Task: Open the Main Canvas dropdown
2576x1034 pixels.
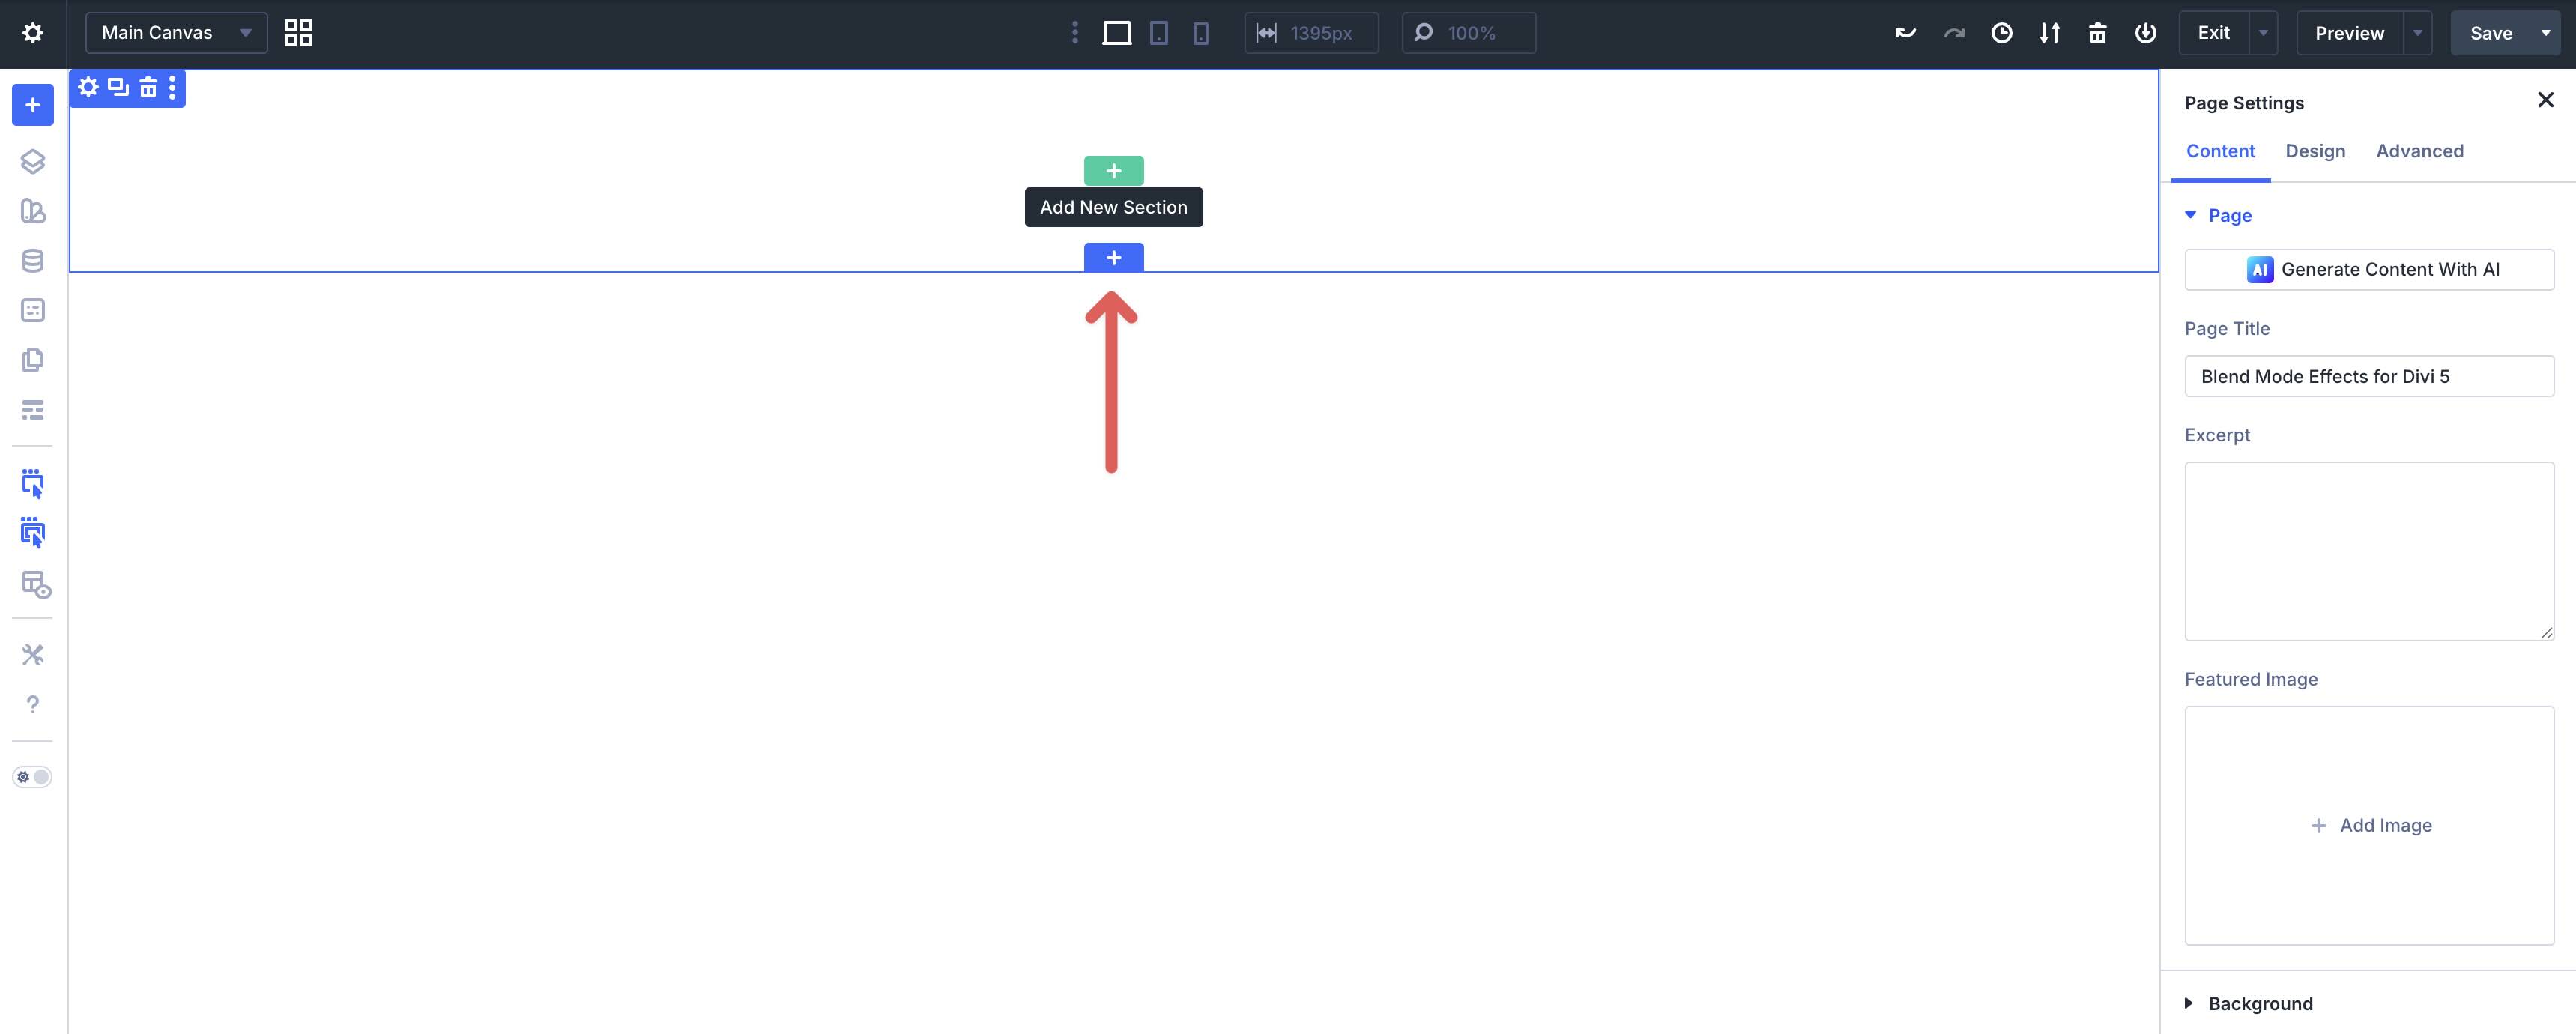Action: pos(245,32)
